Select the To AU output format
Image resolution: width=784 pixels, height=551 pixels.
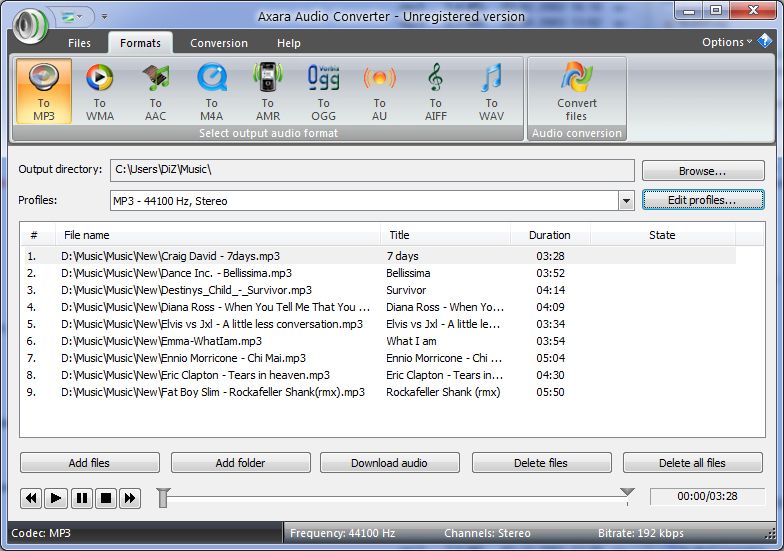click(380, 91)
